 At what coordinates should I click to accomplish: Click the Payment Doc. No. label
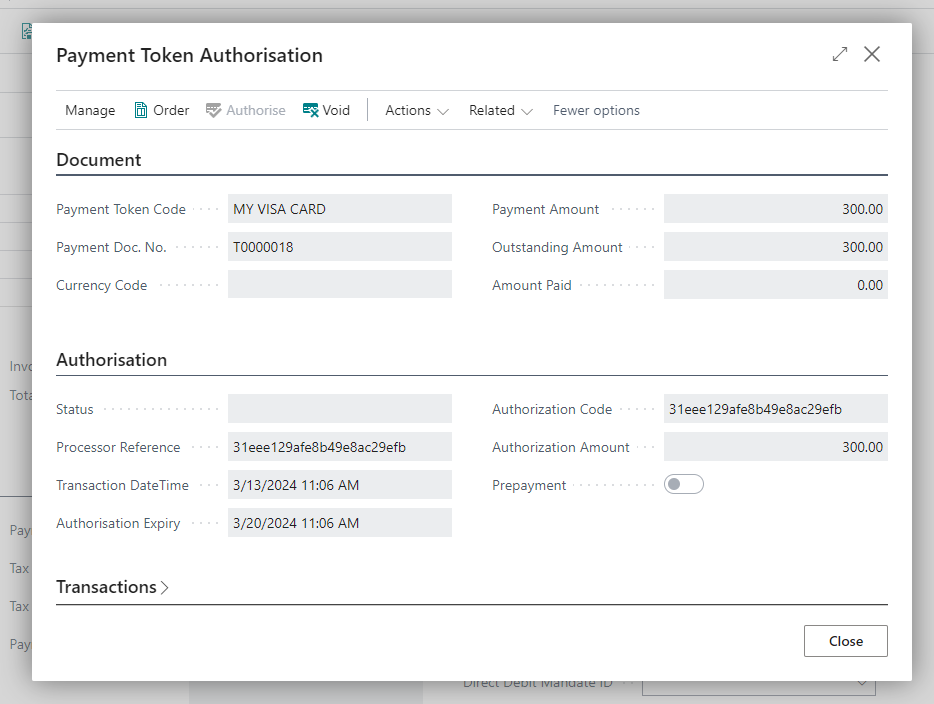click(x=111, y=247)
